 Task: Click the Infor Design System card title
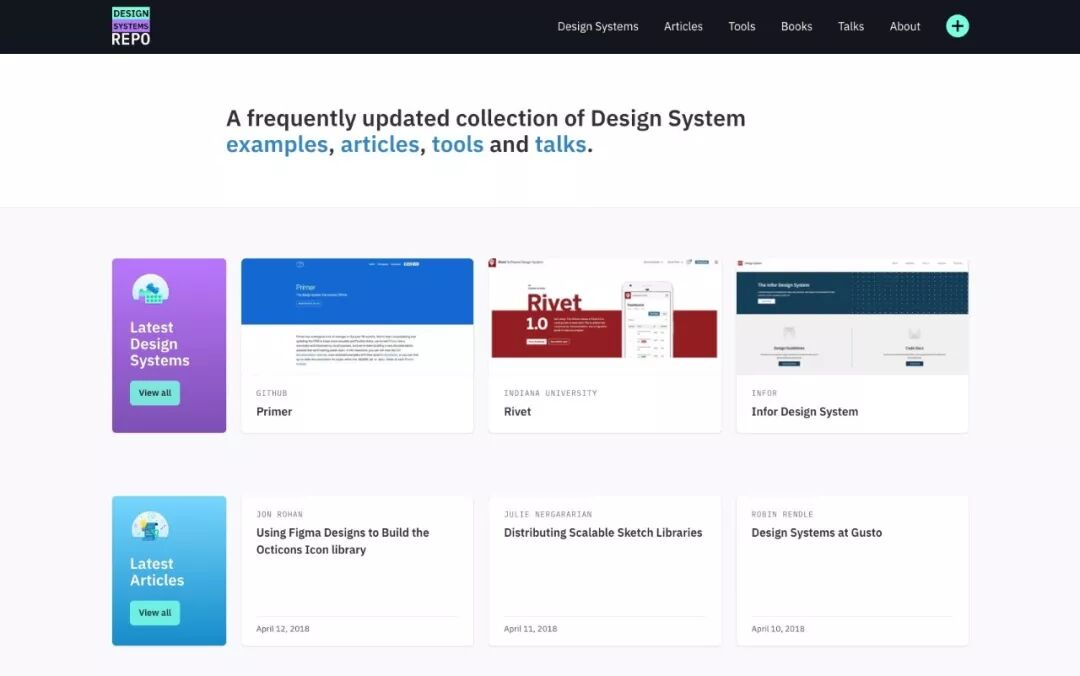[x=804, y=411]
